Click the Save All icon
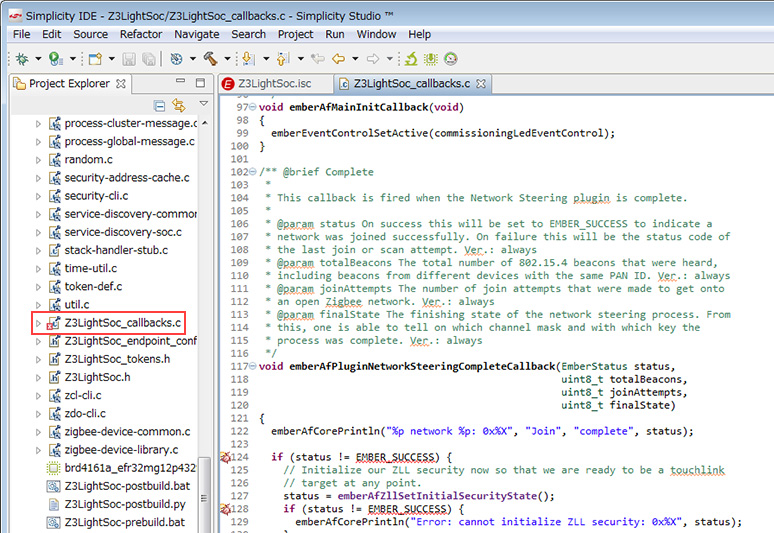 149,59
